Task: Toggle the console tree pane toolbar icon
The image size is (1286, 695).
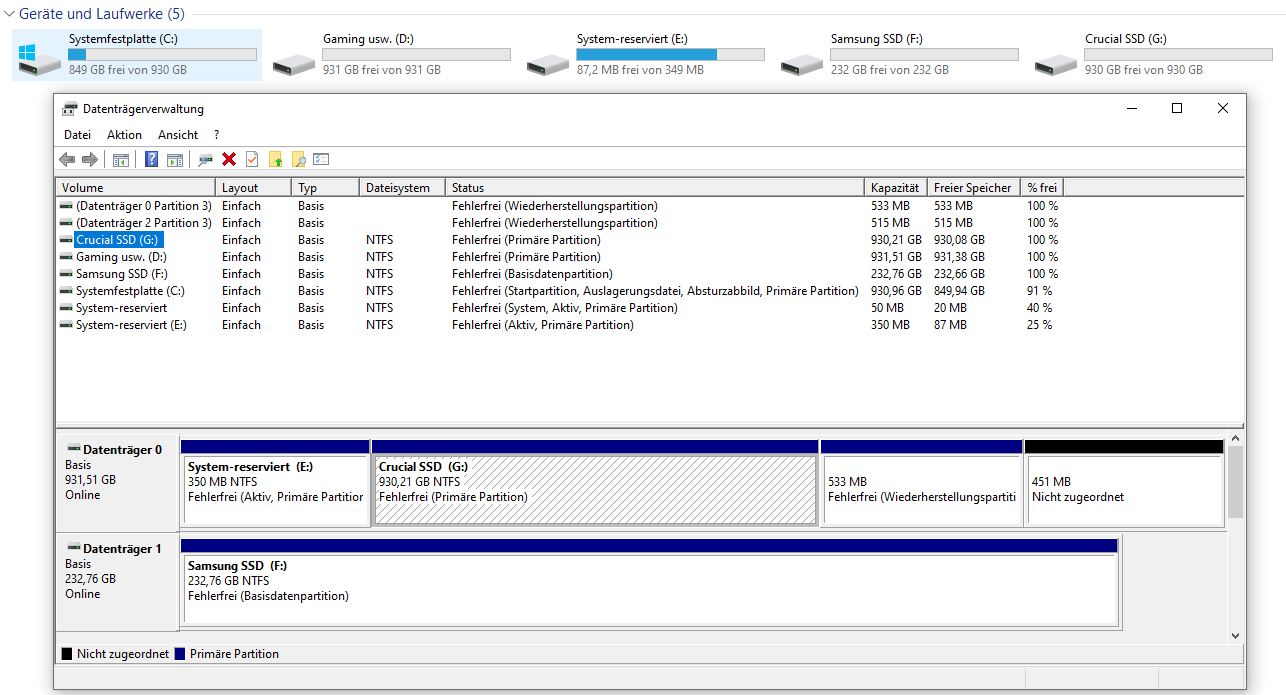Action: tap(121, 159)
